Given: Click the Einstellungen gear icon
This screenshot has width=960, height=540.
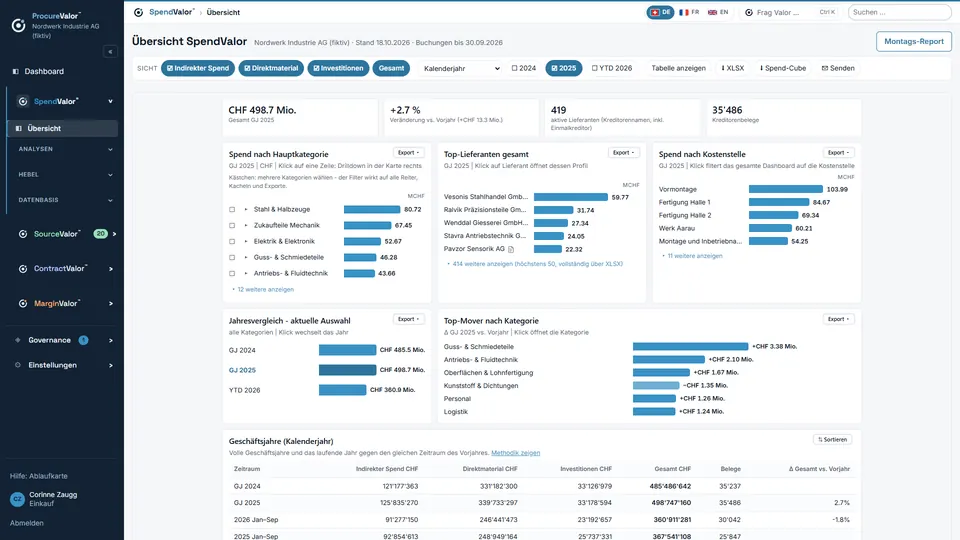Looking at the screenshot, I should 18,365.
